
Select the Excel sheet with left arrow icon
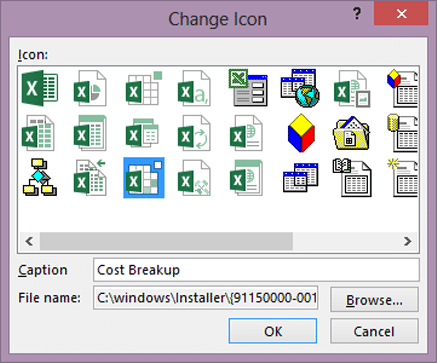point(90,178)
